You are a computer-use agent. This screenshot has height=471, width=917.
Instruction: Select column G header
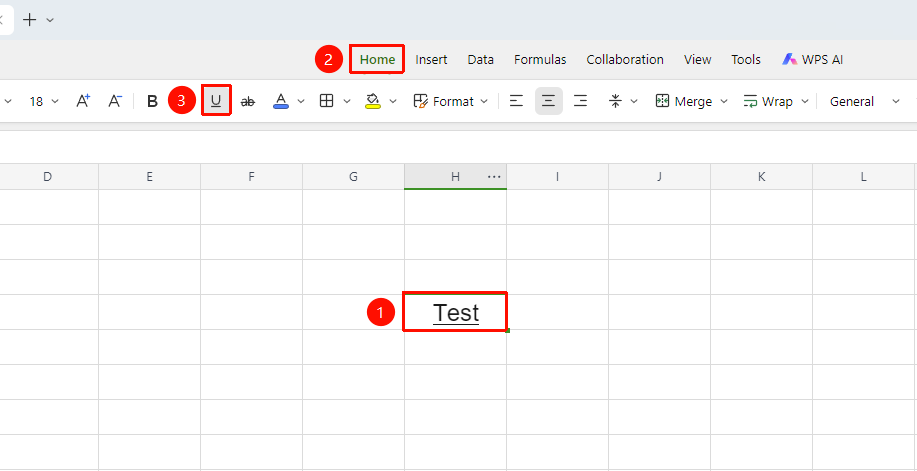click(353, 177)
